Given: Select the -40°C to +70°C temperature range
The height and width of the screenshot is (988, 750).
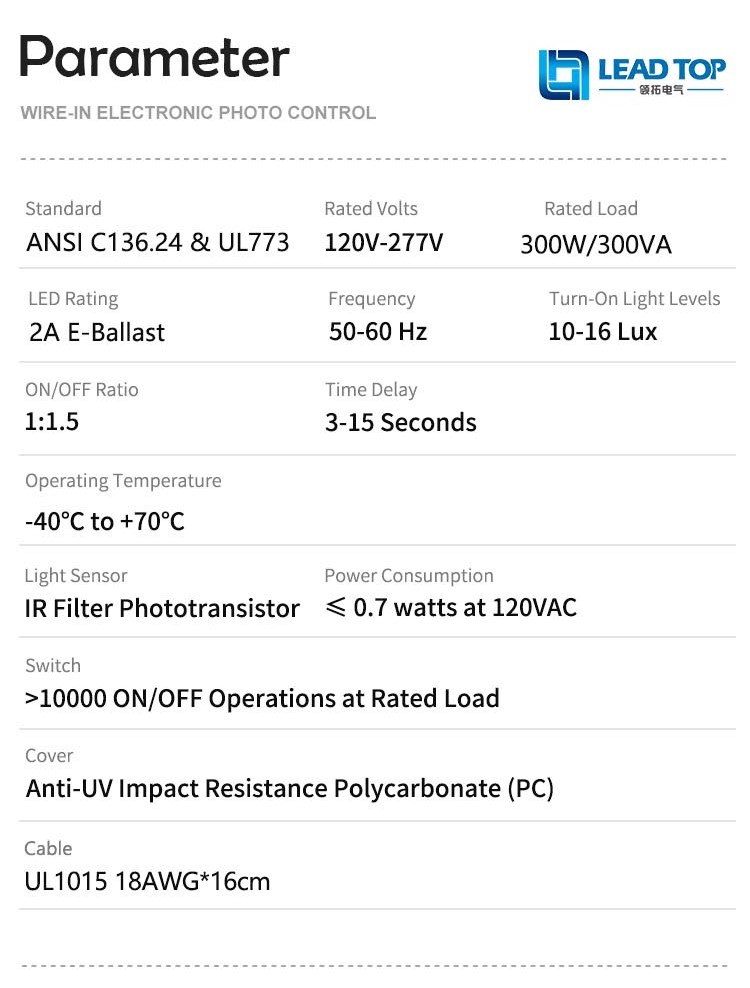Looking at the screenshot, I should pos(105,521).
